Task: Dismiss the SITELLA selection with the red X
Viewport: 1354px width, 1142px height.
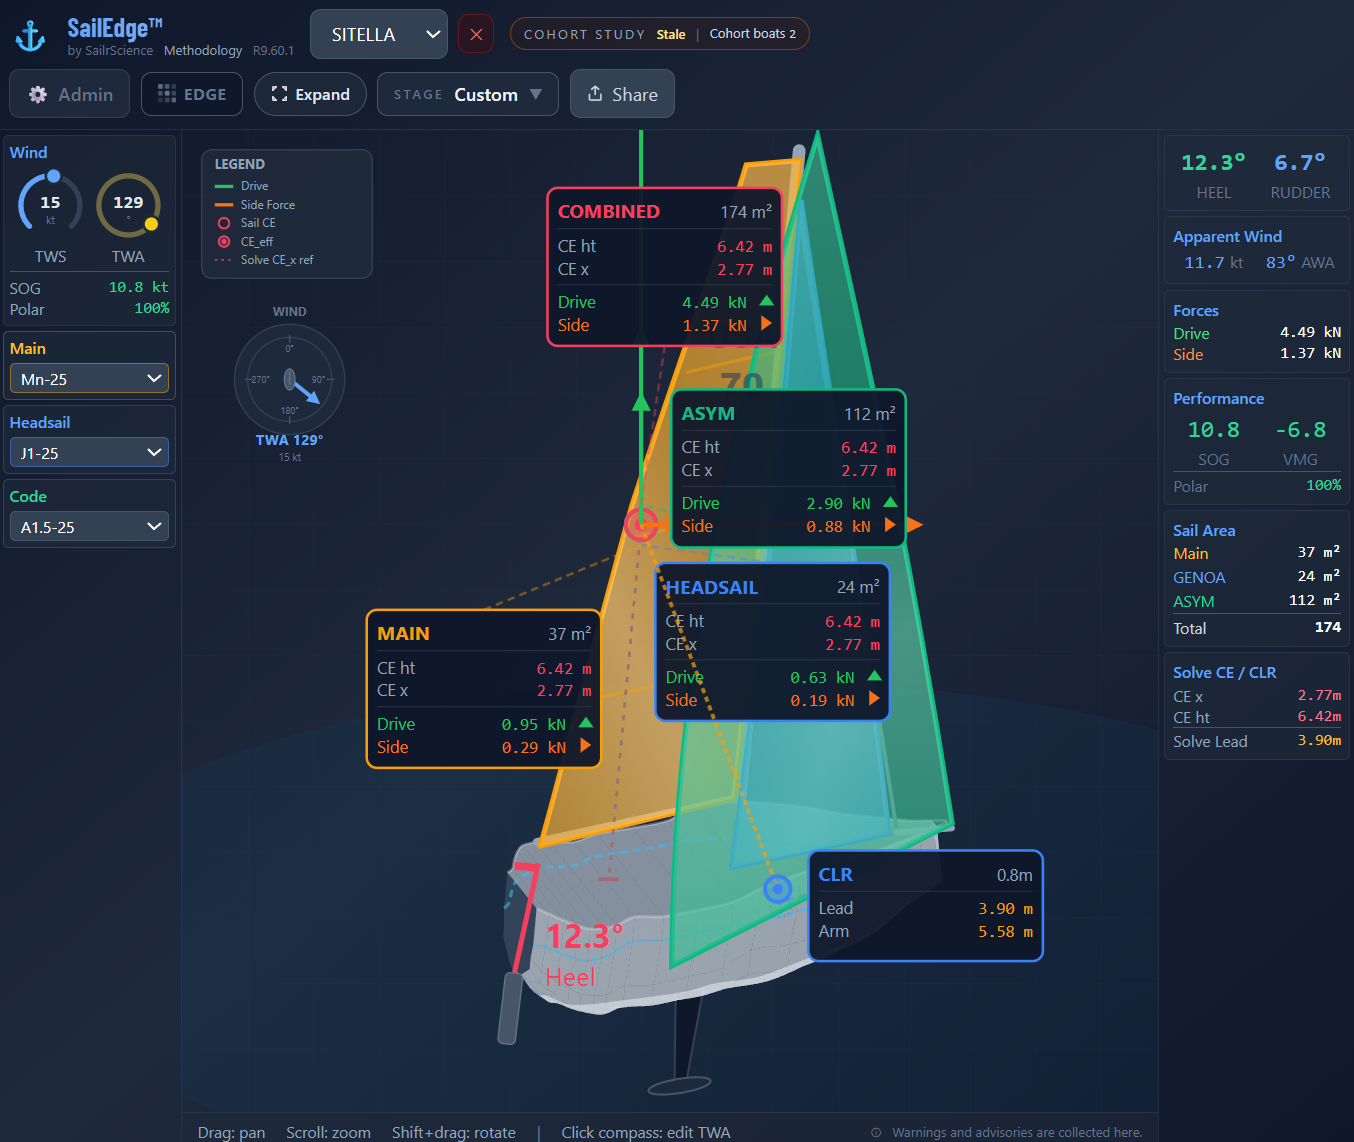Action: tap(475, 33)
